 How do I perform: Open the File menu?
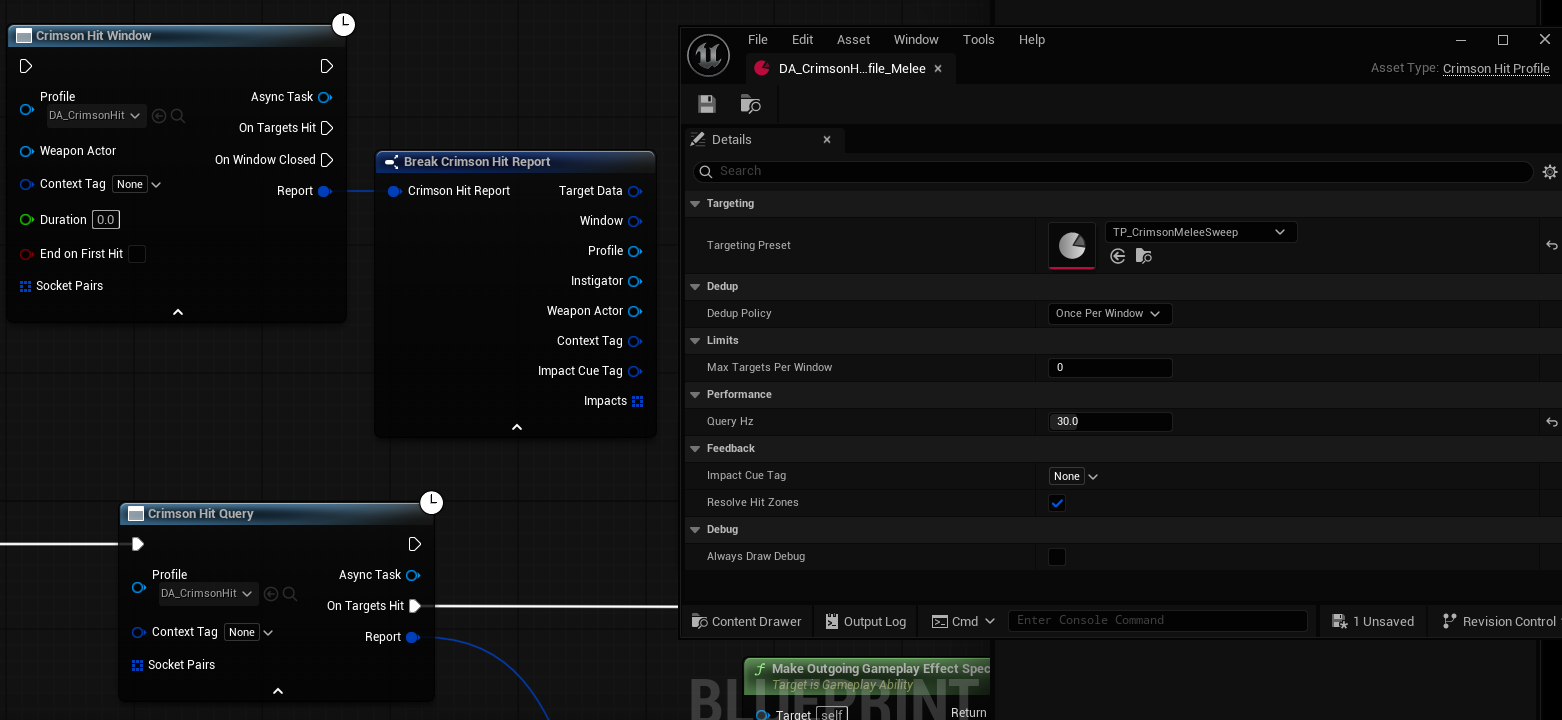point(758,40)
